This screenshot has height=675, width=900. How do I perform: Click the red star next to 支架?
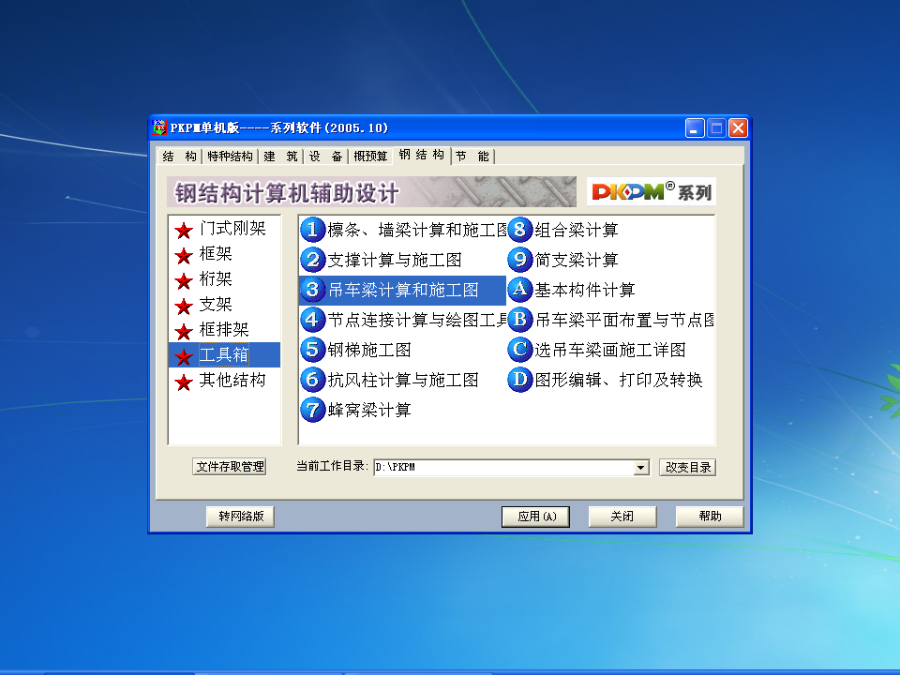[184, 307]
